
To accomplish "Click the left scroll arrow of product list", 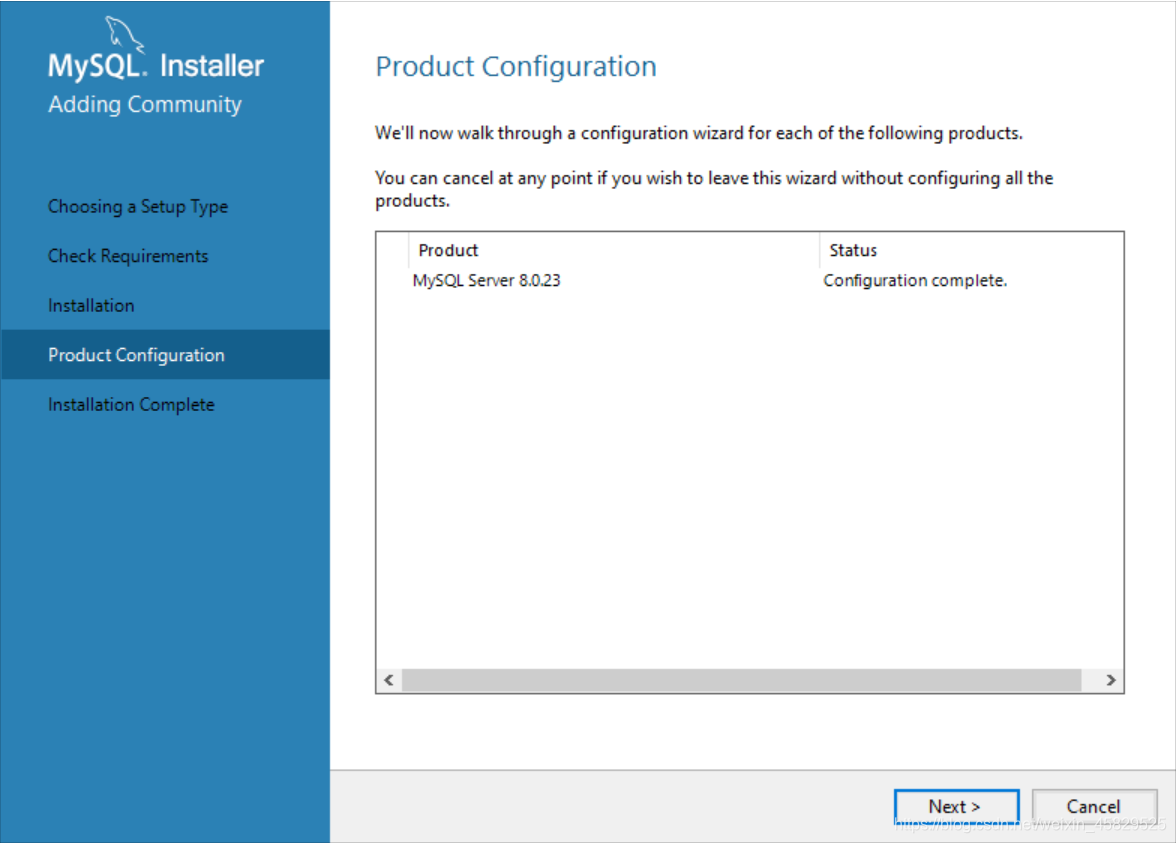I will click(x=388, y=680).
